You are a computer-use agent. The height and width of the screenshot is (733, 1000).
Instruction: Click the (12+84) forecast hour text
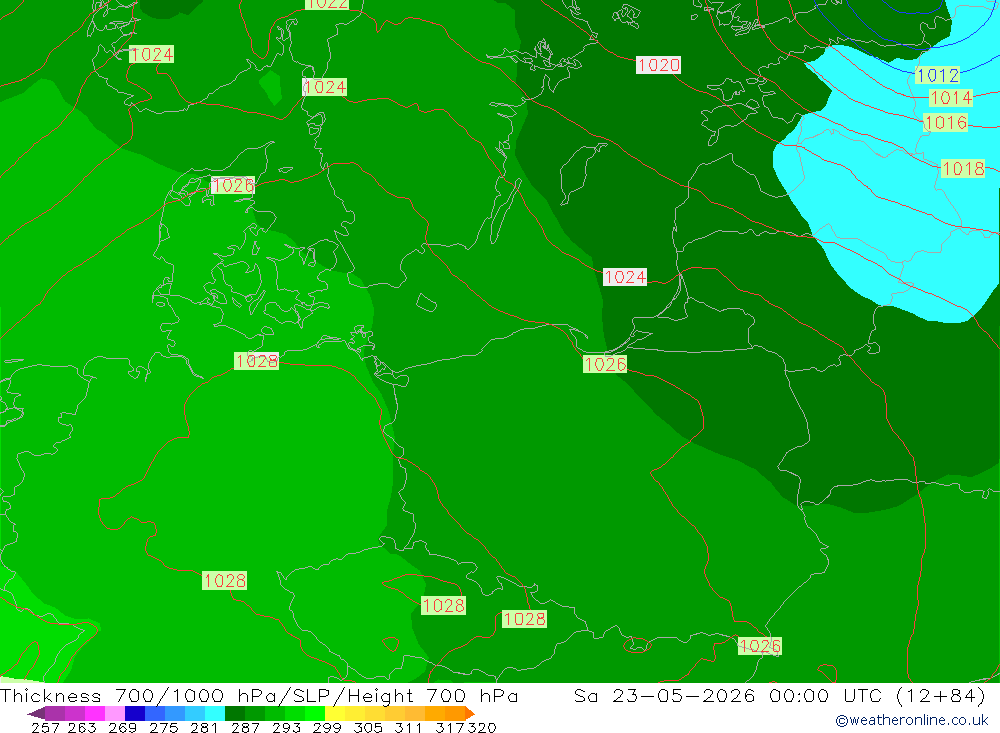point(941,695)
